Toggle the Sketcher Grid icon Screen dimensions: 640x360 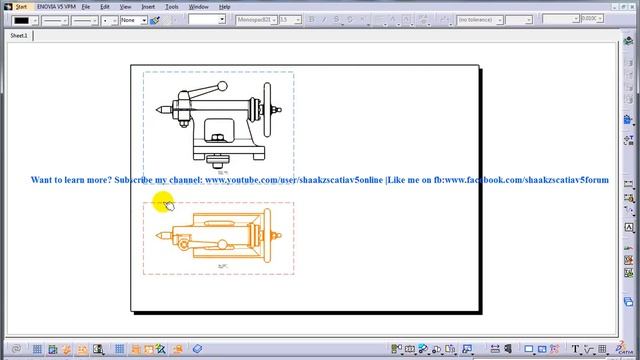pyautogui.click(x=37, y=349)
